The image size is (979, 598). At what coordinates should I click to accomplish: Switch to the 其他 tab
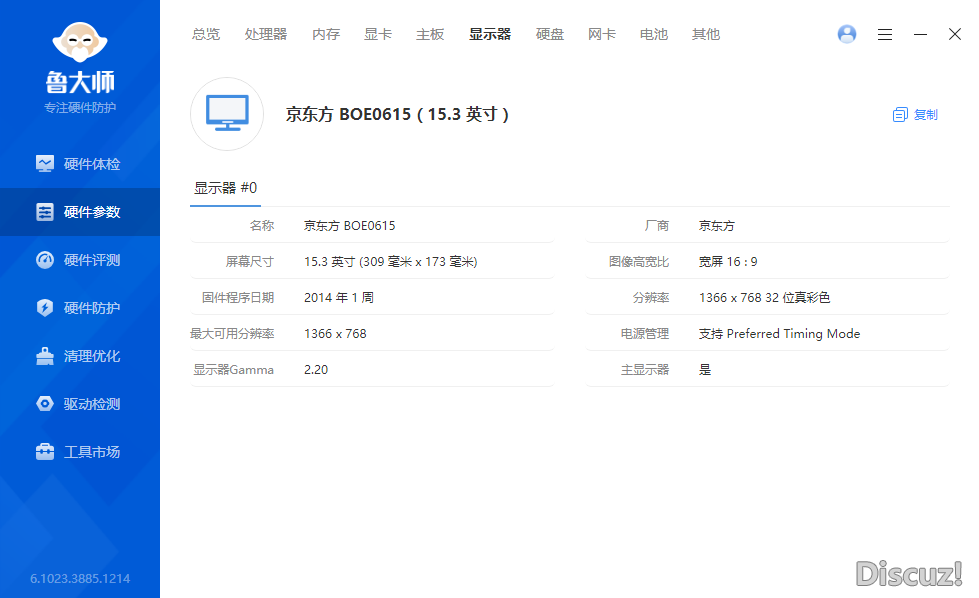706,34
